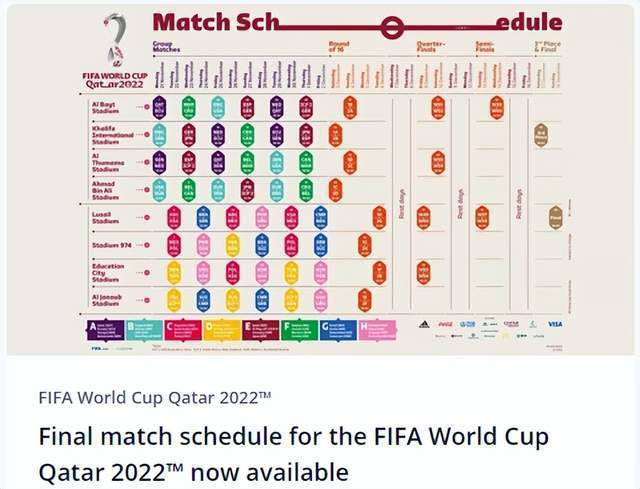Select the Lusail Stadium row label
640x489 pixels.
[105, 218]
